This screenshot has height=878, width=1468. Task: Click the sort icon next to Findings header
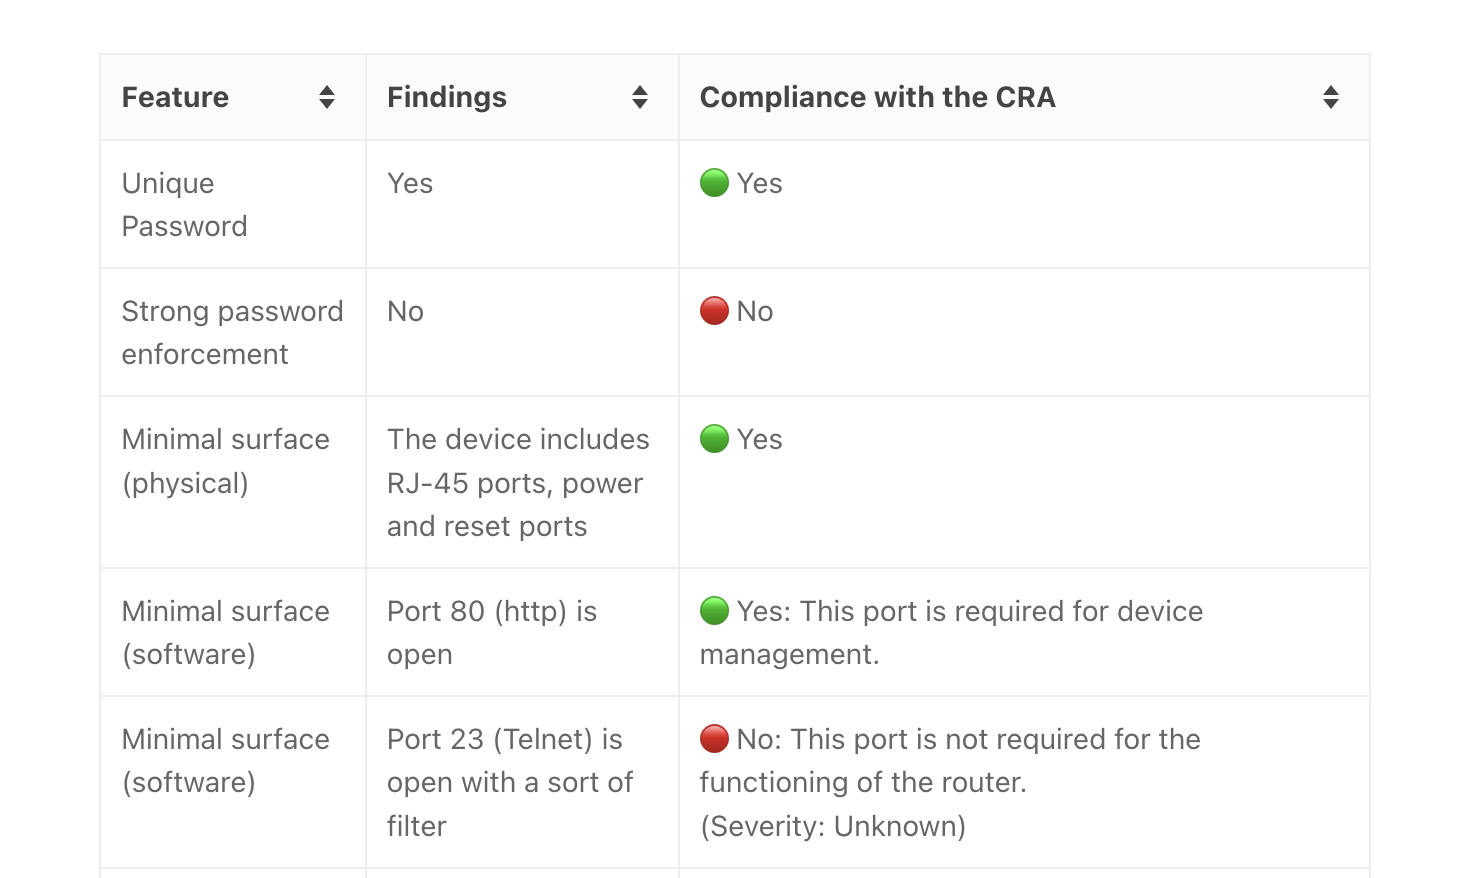(640, 96)
